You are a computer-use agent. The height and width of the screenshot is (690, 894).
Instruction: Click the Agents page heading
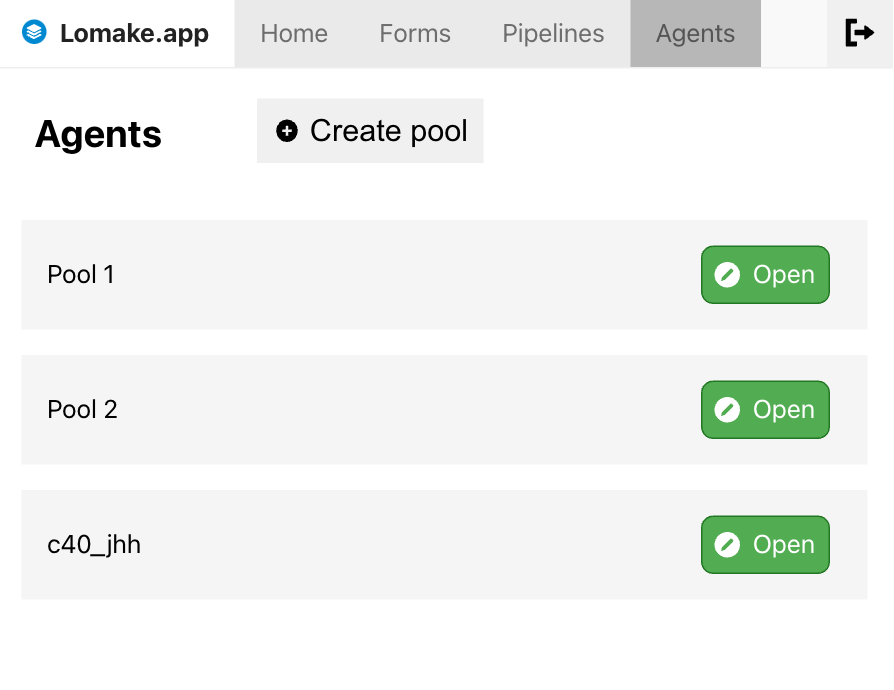(x=98, y=135)
